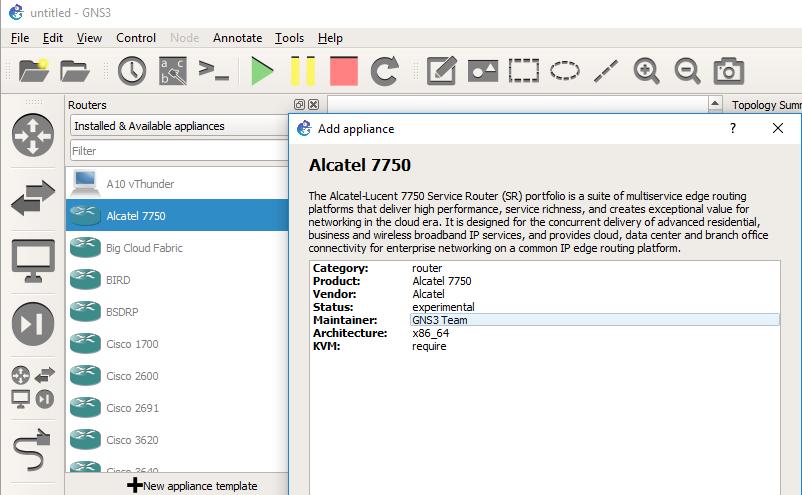Image resolution: width=802 pixels, height=495 pixels.
Task: Open the View menu
Action: coord(89,38)
